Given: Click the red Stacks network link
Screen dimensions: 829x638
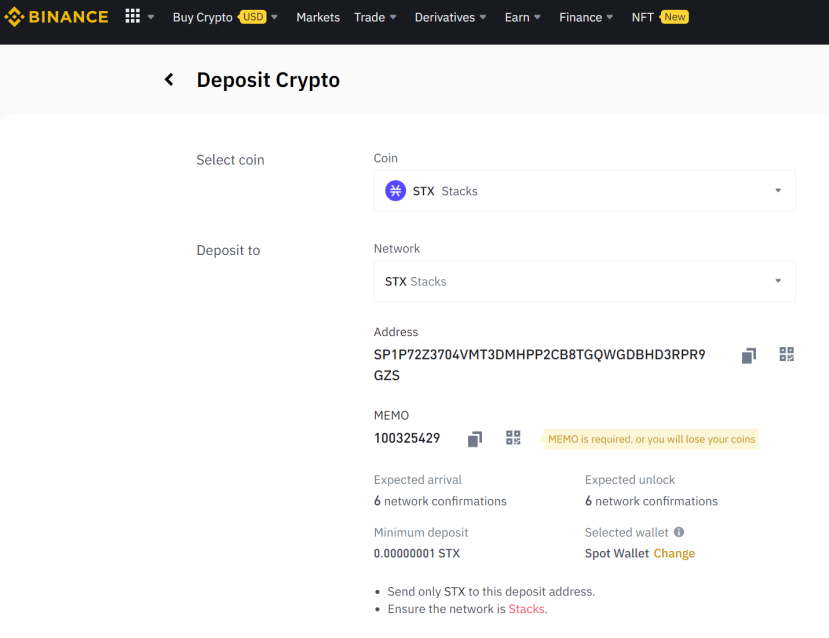Looking at the screenshot, I should click(526, 609).
